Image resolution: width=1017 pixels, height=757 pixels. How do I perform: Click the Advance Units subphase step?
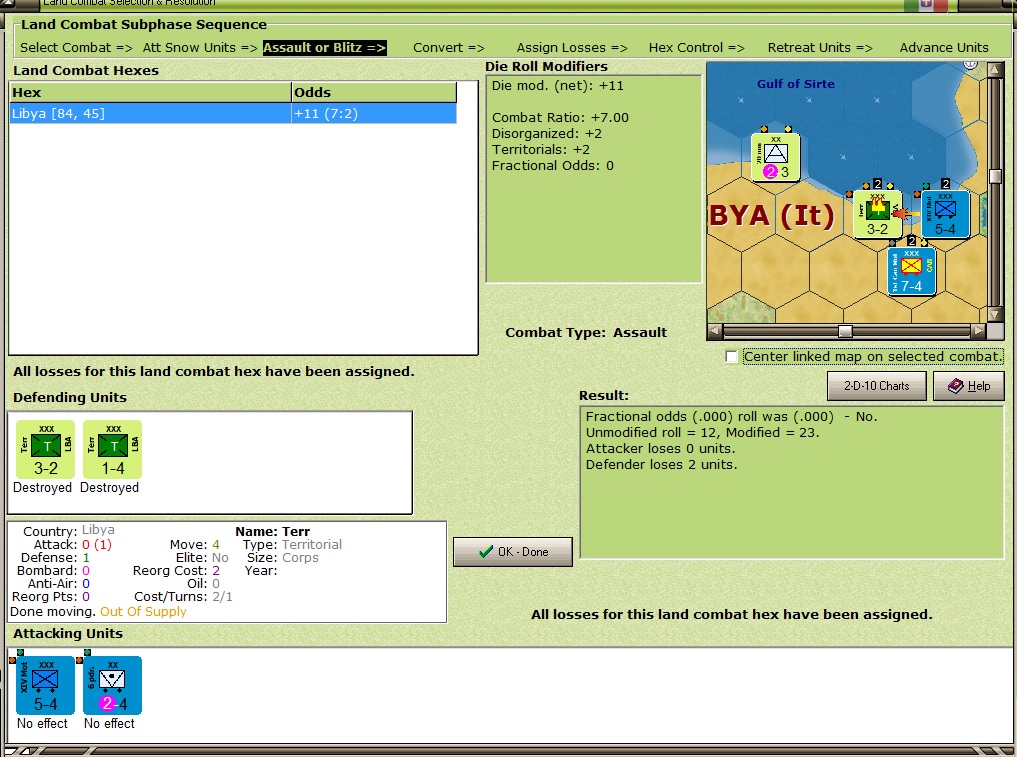click(x=944, y=47)
